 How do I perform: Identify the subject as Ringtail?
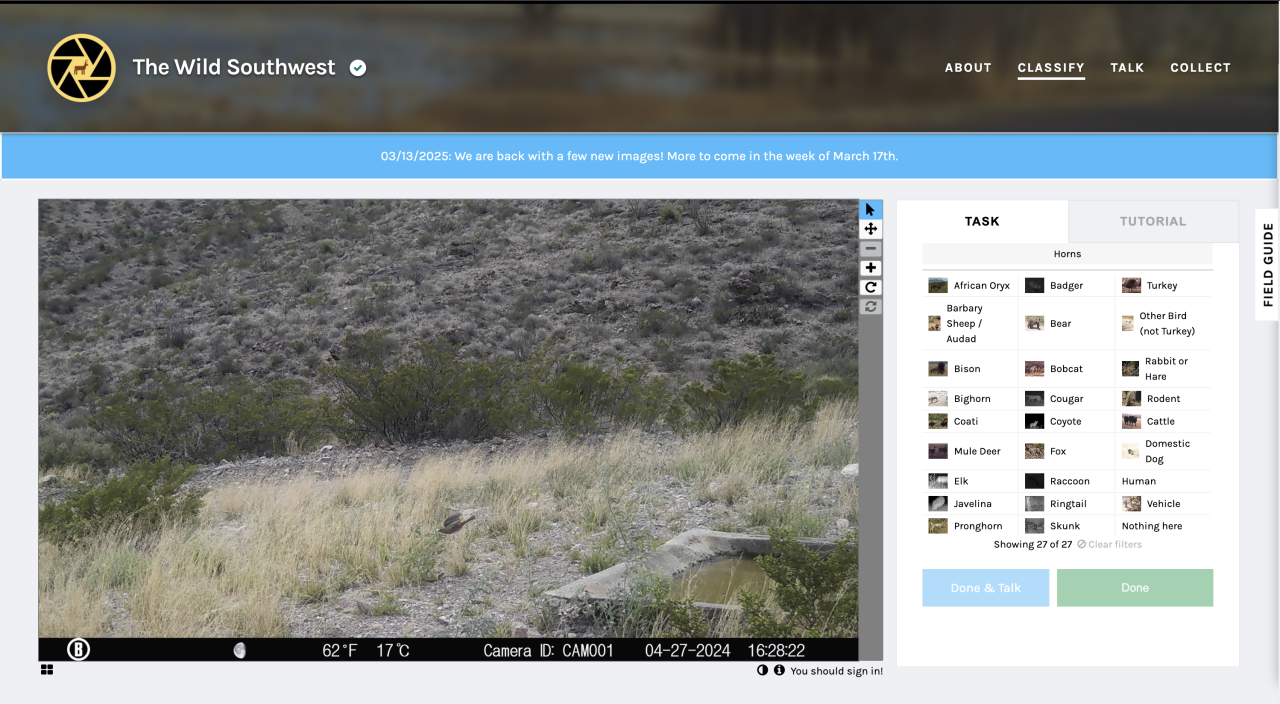coord(1067,504)
